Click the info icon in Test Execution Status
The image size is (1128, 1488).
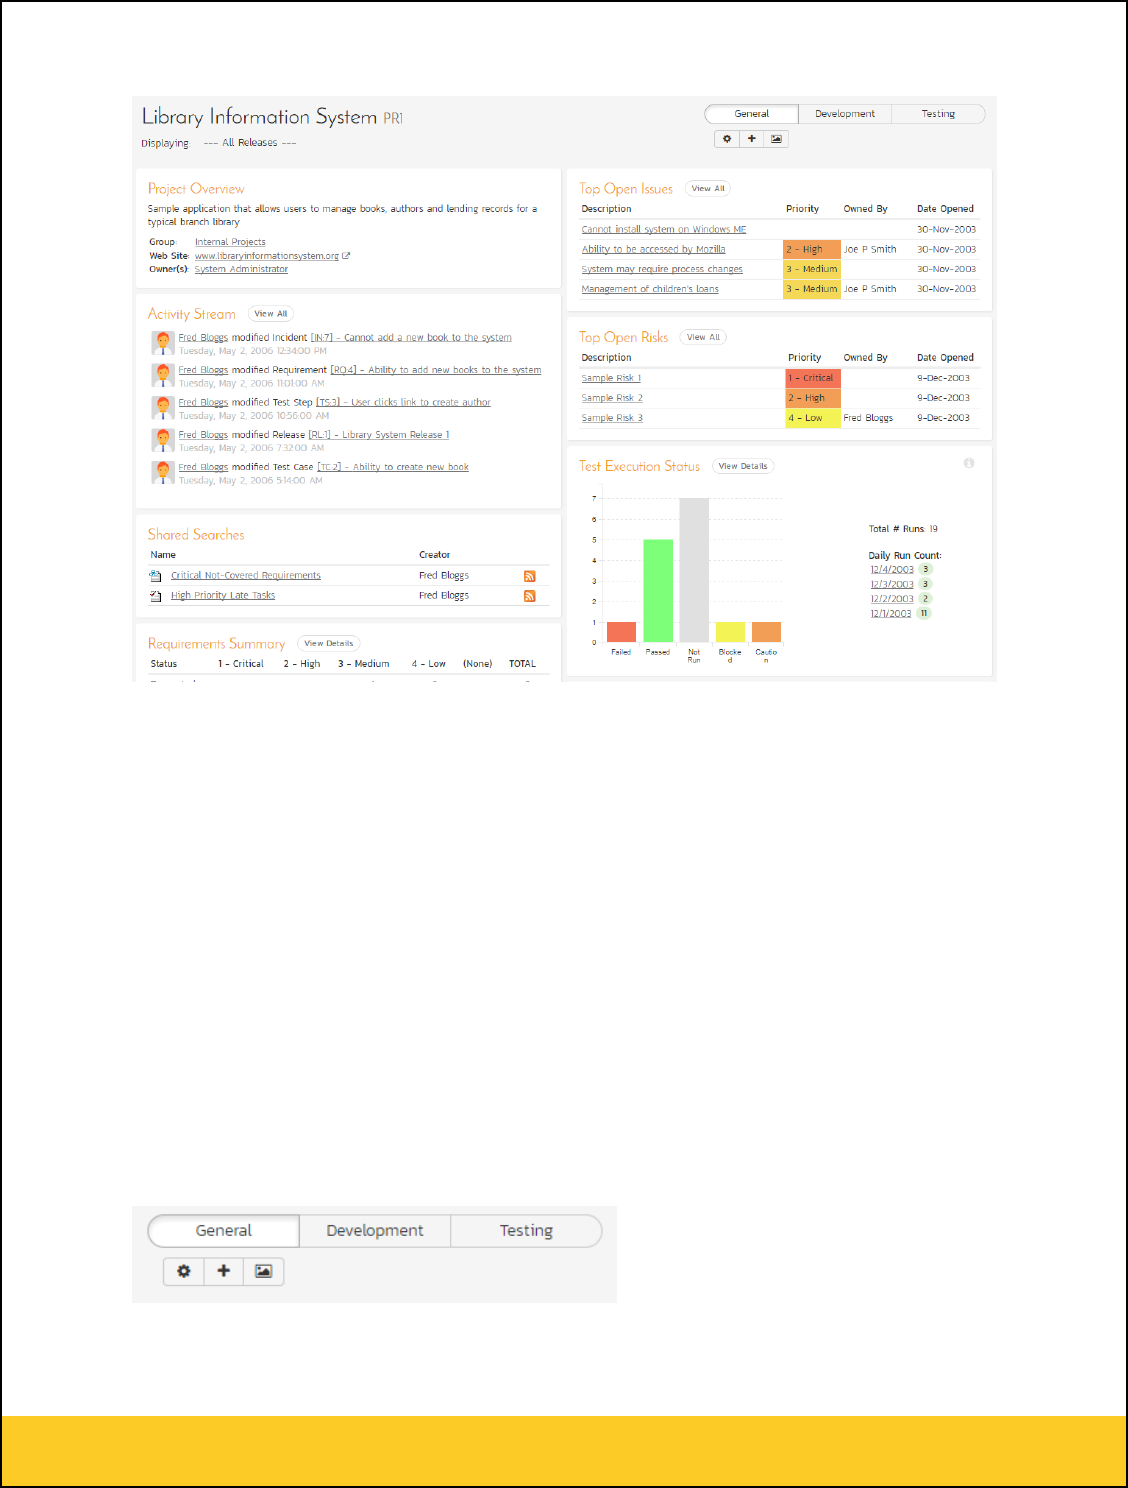(x=969, y=463)
